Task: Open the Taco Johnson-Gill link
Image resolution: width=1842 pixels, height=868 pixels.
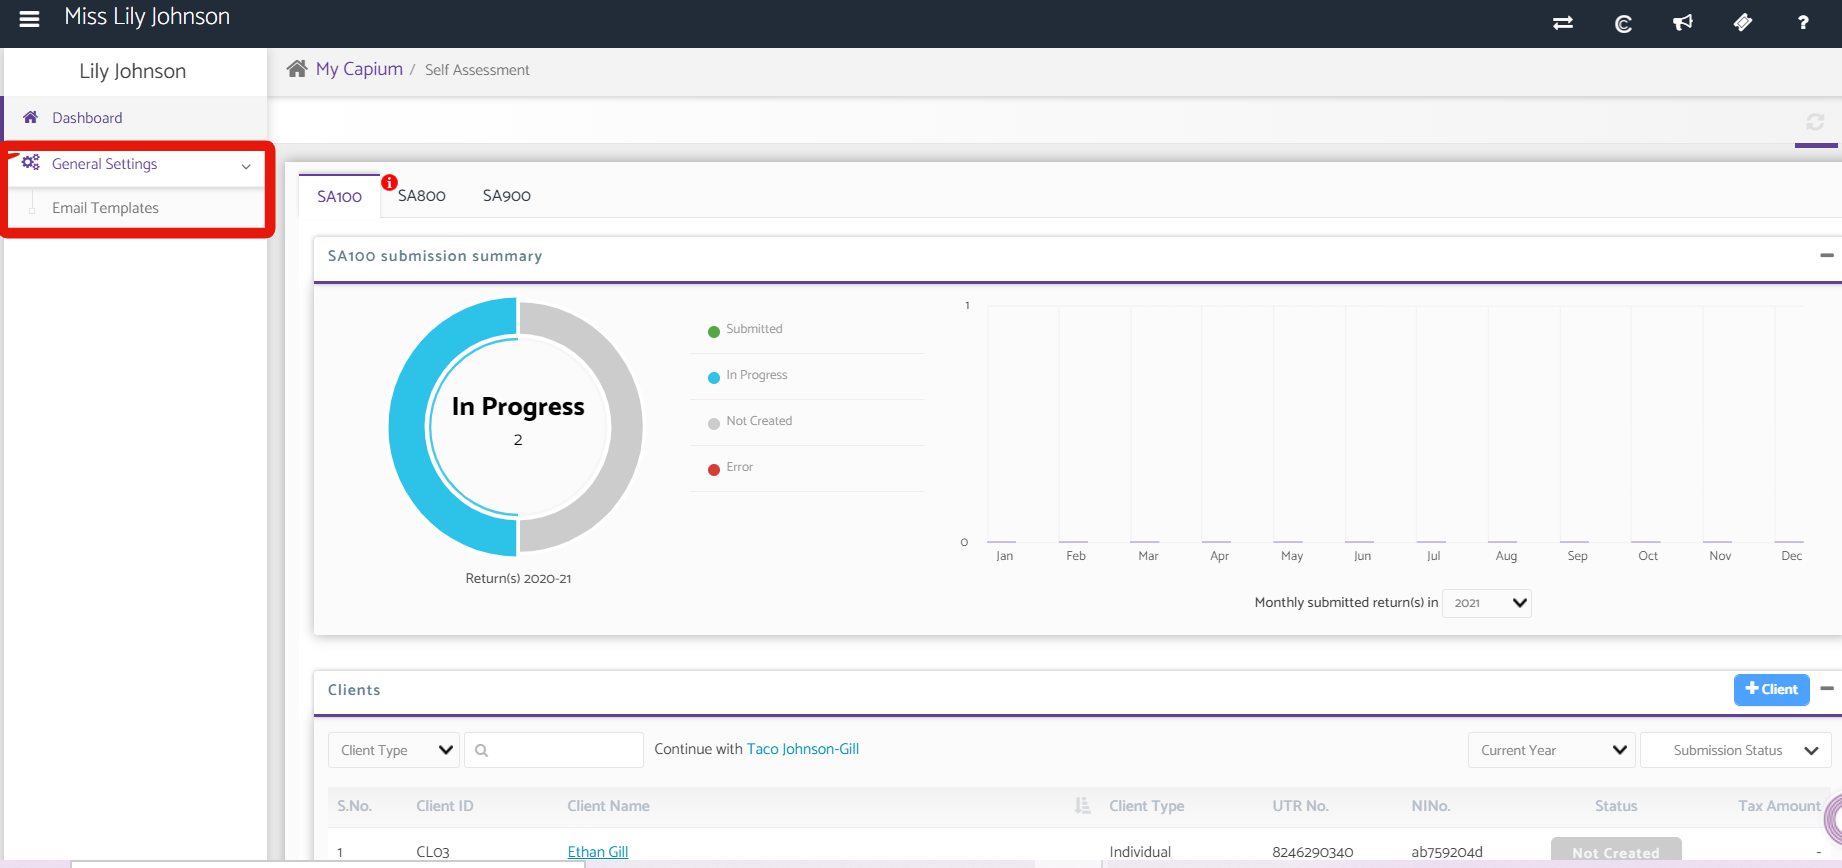Action: tap(803, 749)
